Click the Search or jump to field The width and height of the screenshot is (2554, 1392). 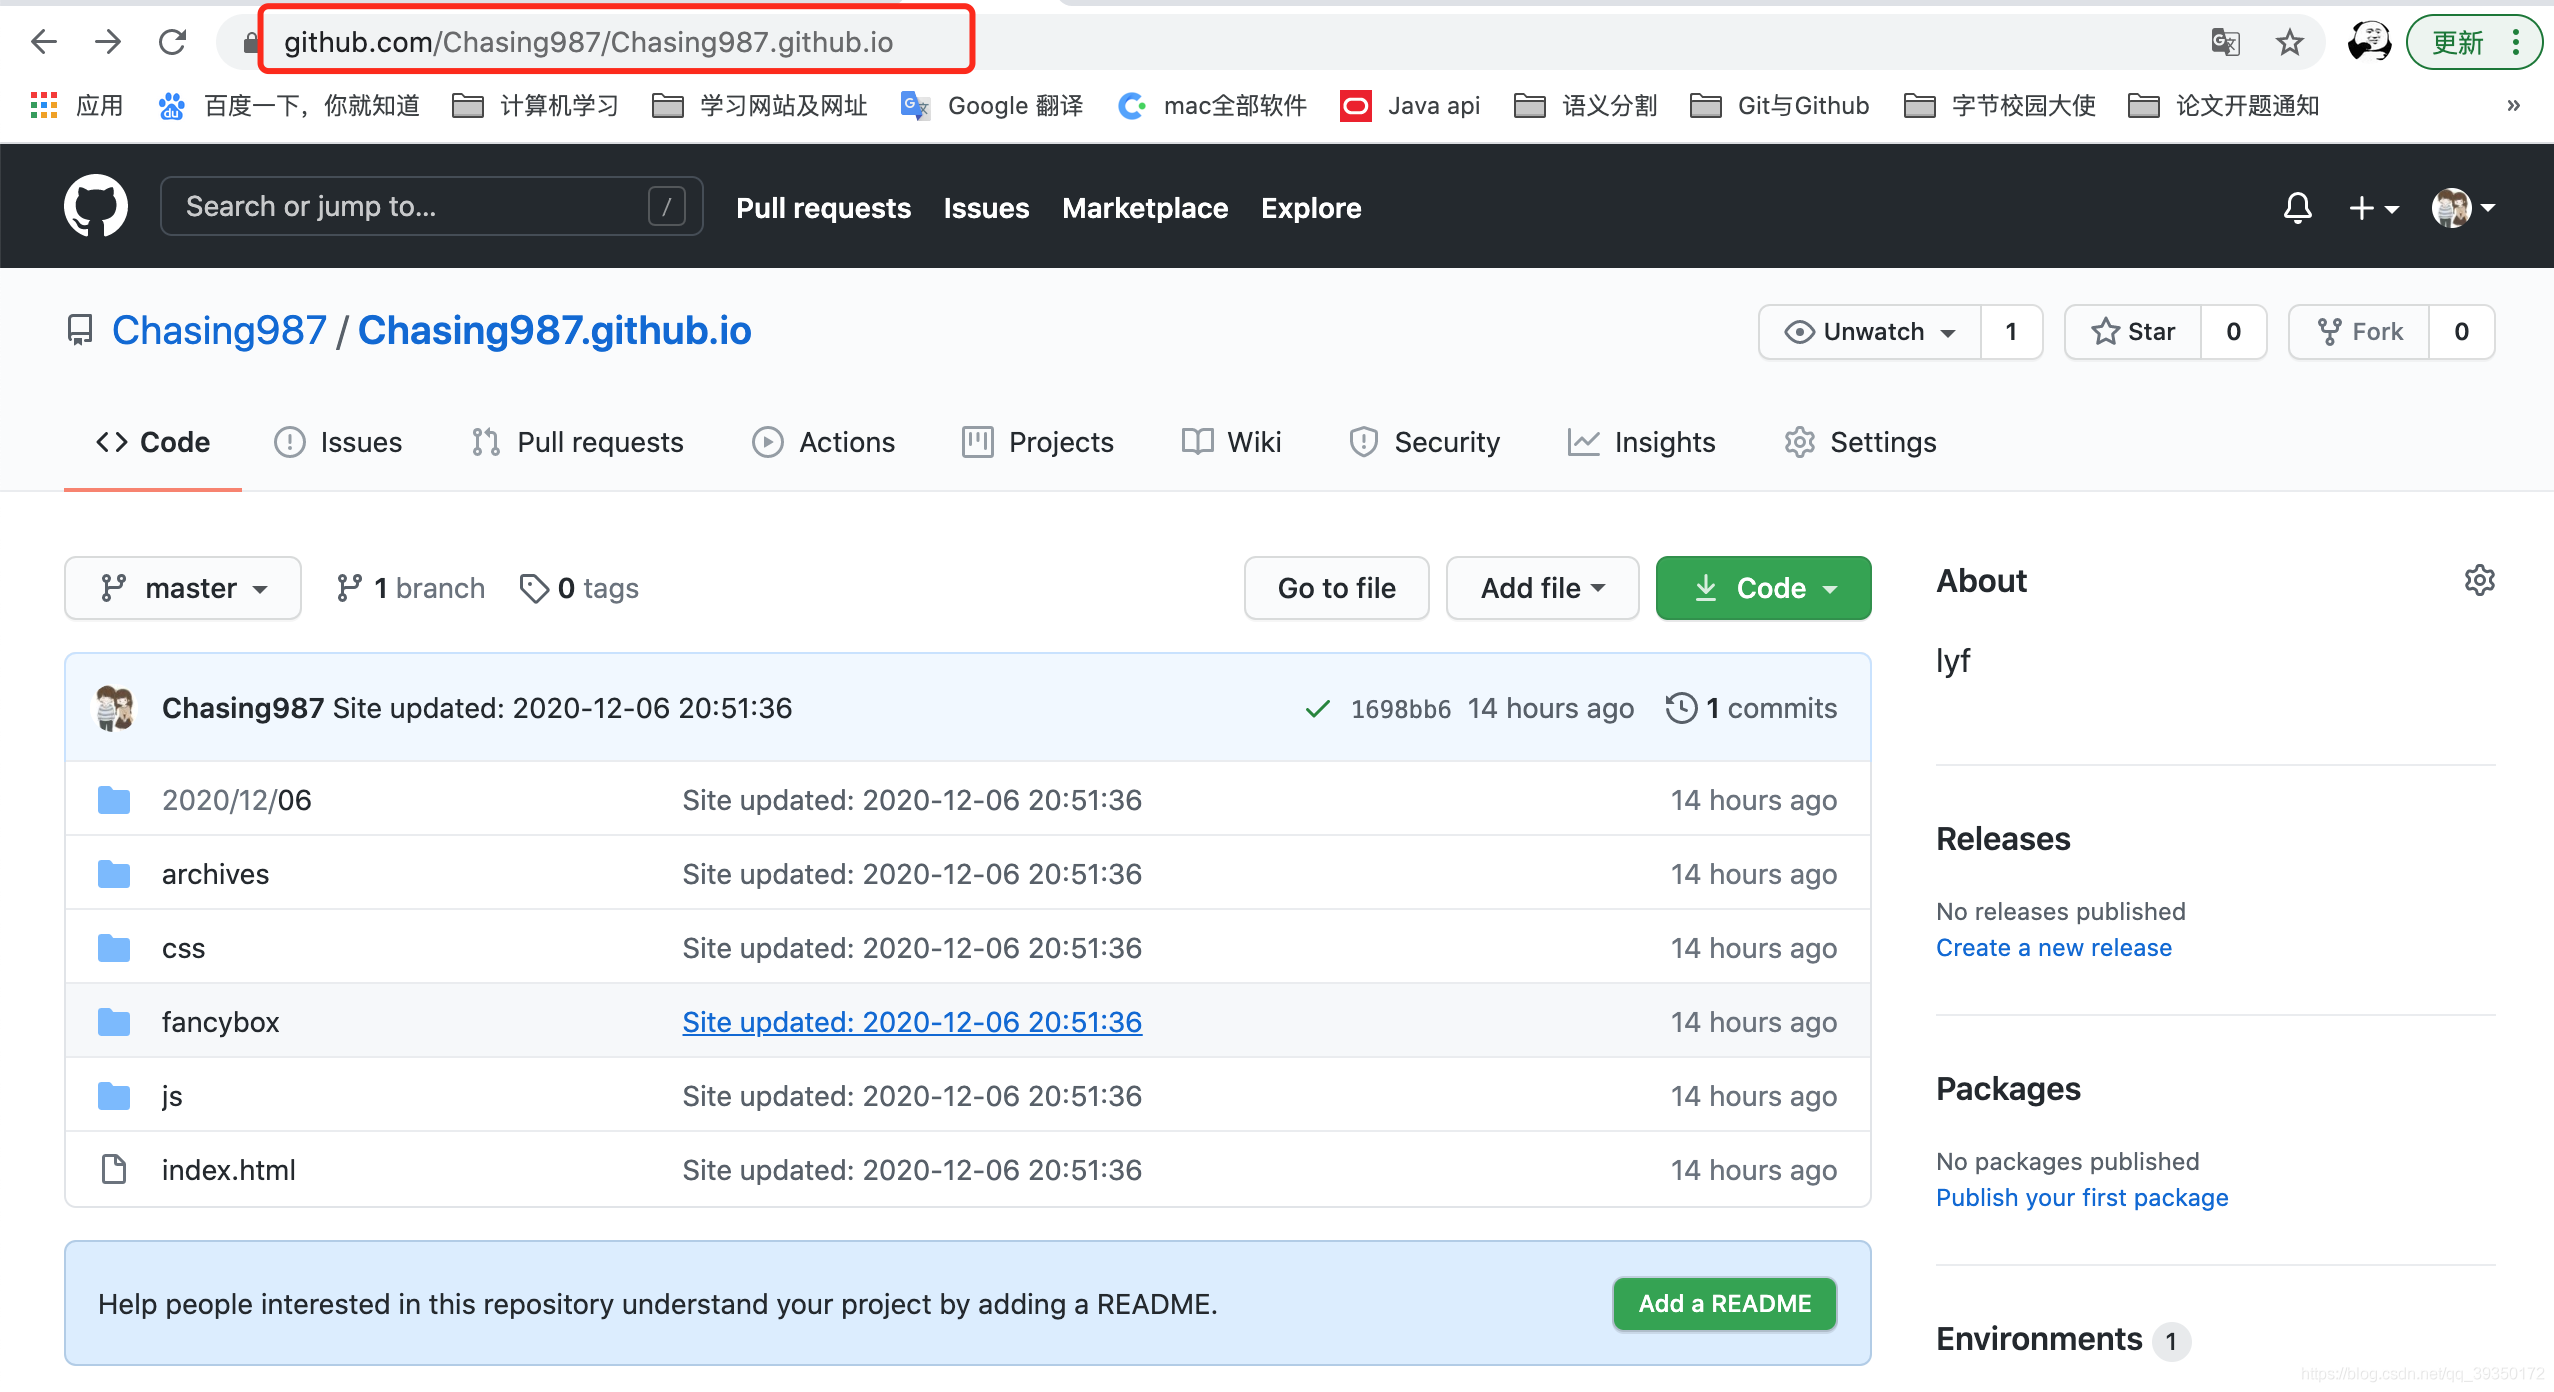click(432, 206)
